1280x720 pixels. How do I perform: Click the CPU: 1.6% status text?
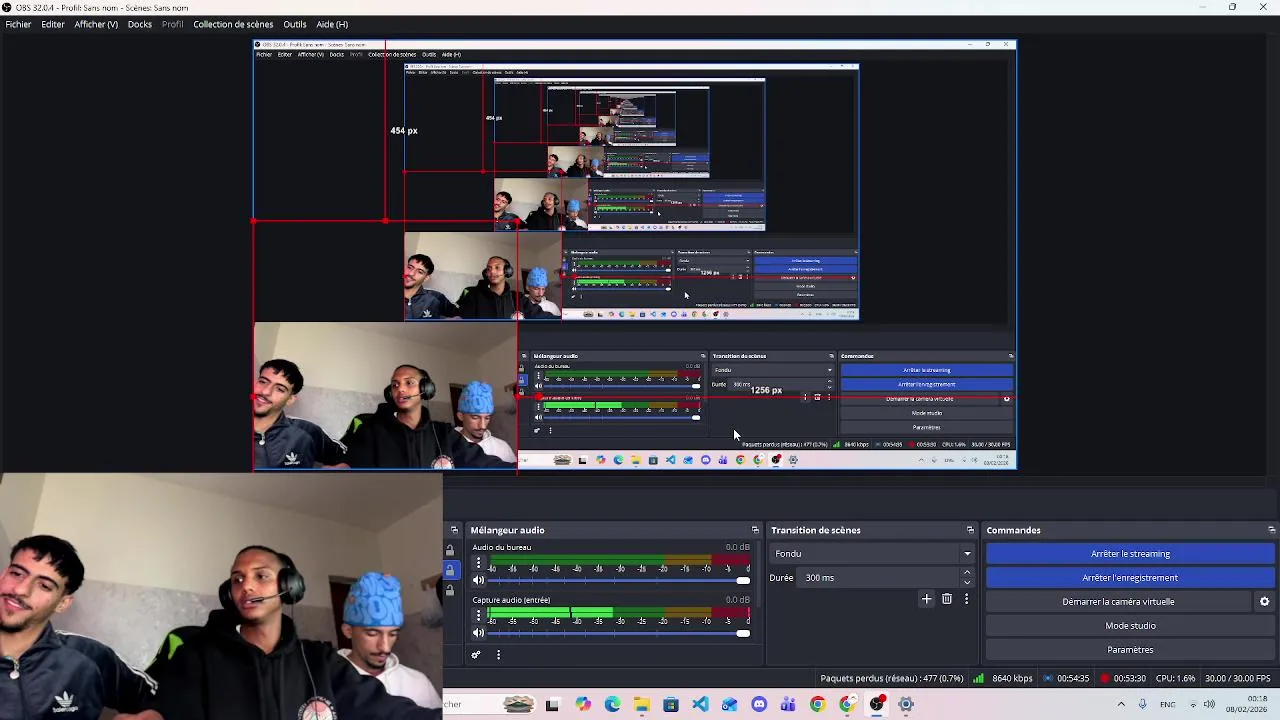tap(1175, 678)
